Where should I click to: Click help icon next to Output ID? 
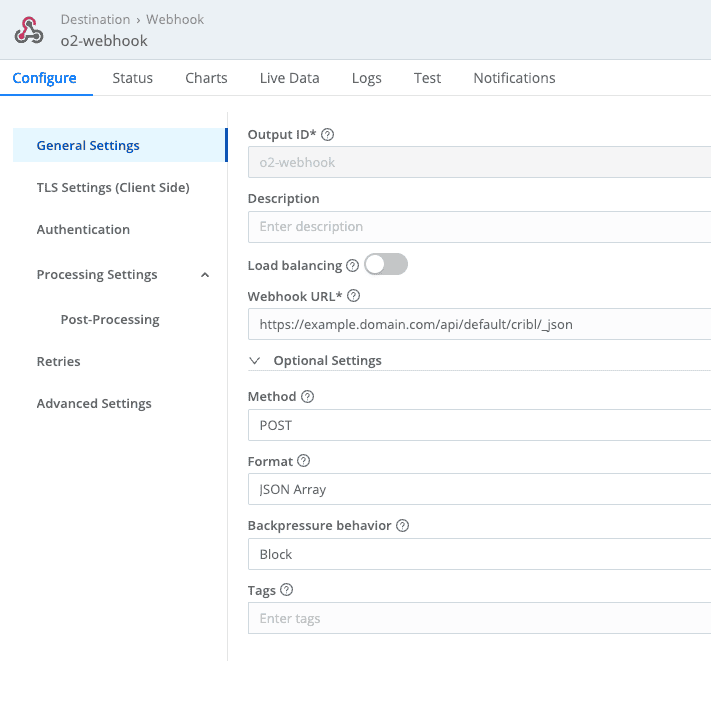pos(327,134)
